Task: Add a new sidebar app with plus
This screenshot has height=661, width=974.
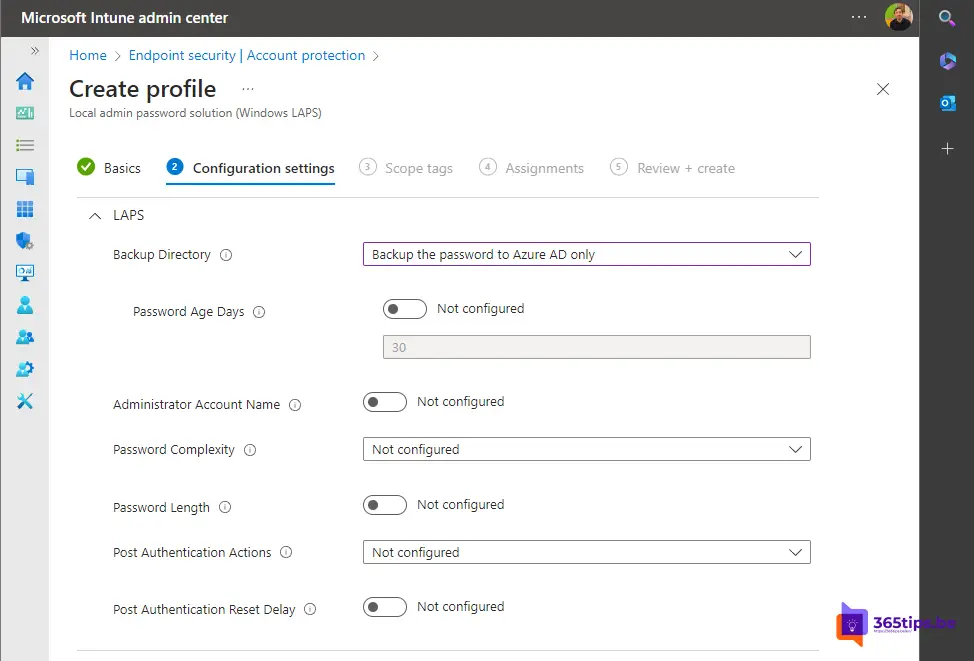Action: tap(947, 148)
